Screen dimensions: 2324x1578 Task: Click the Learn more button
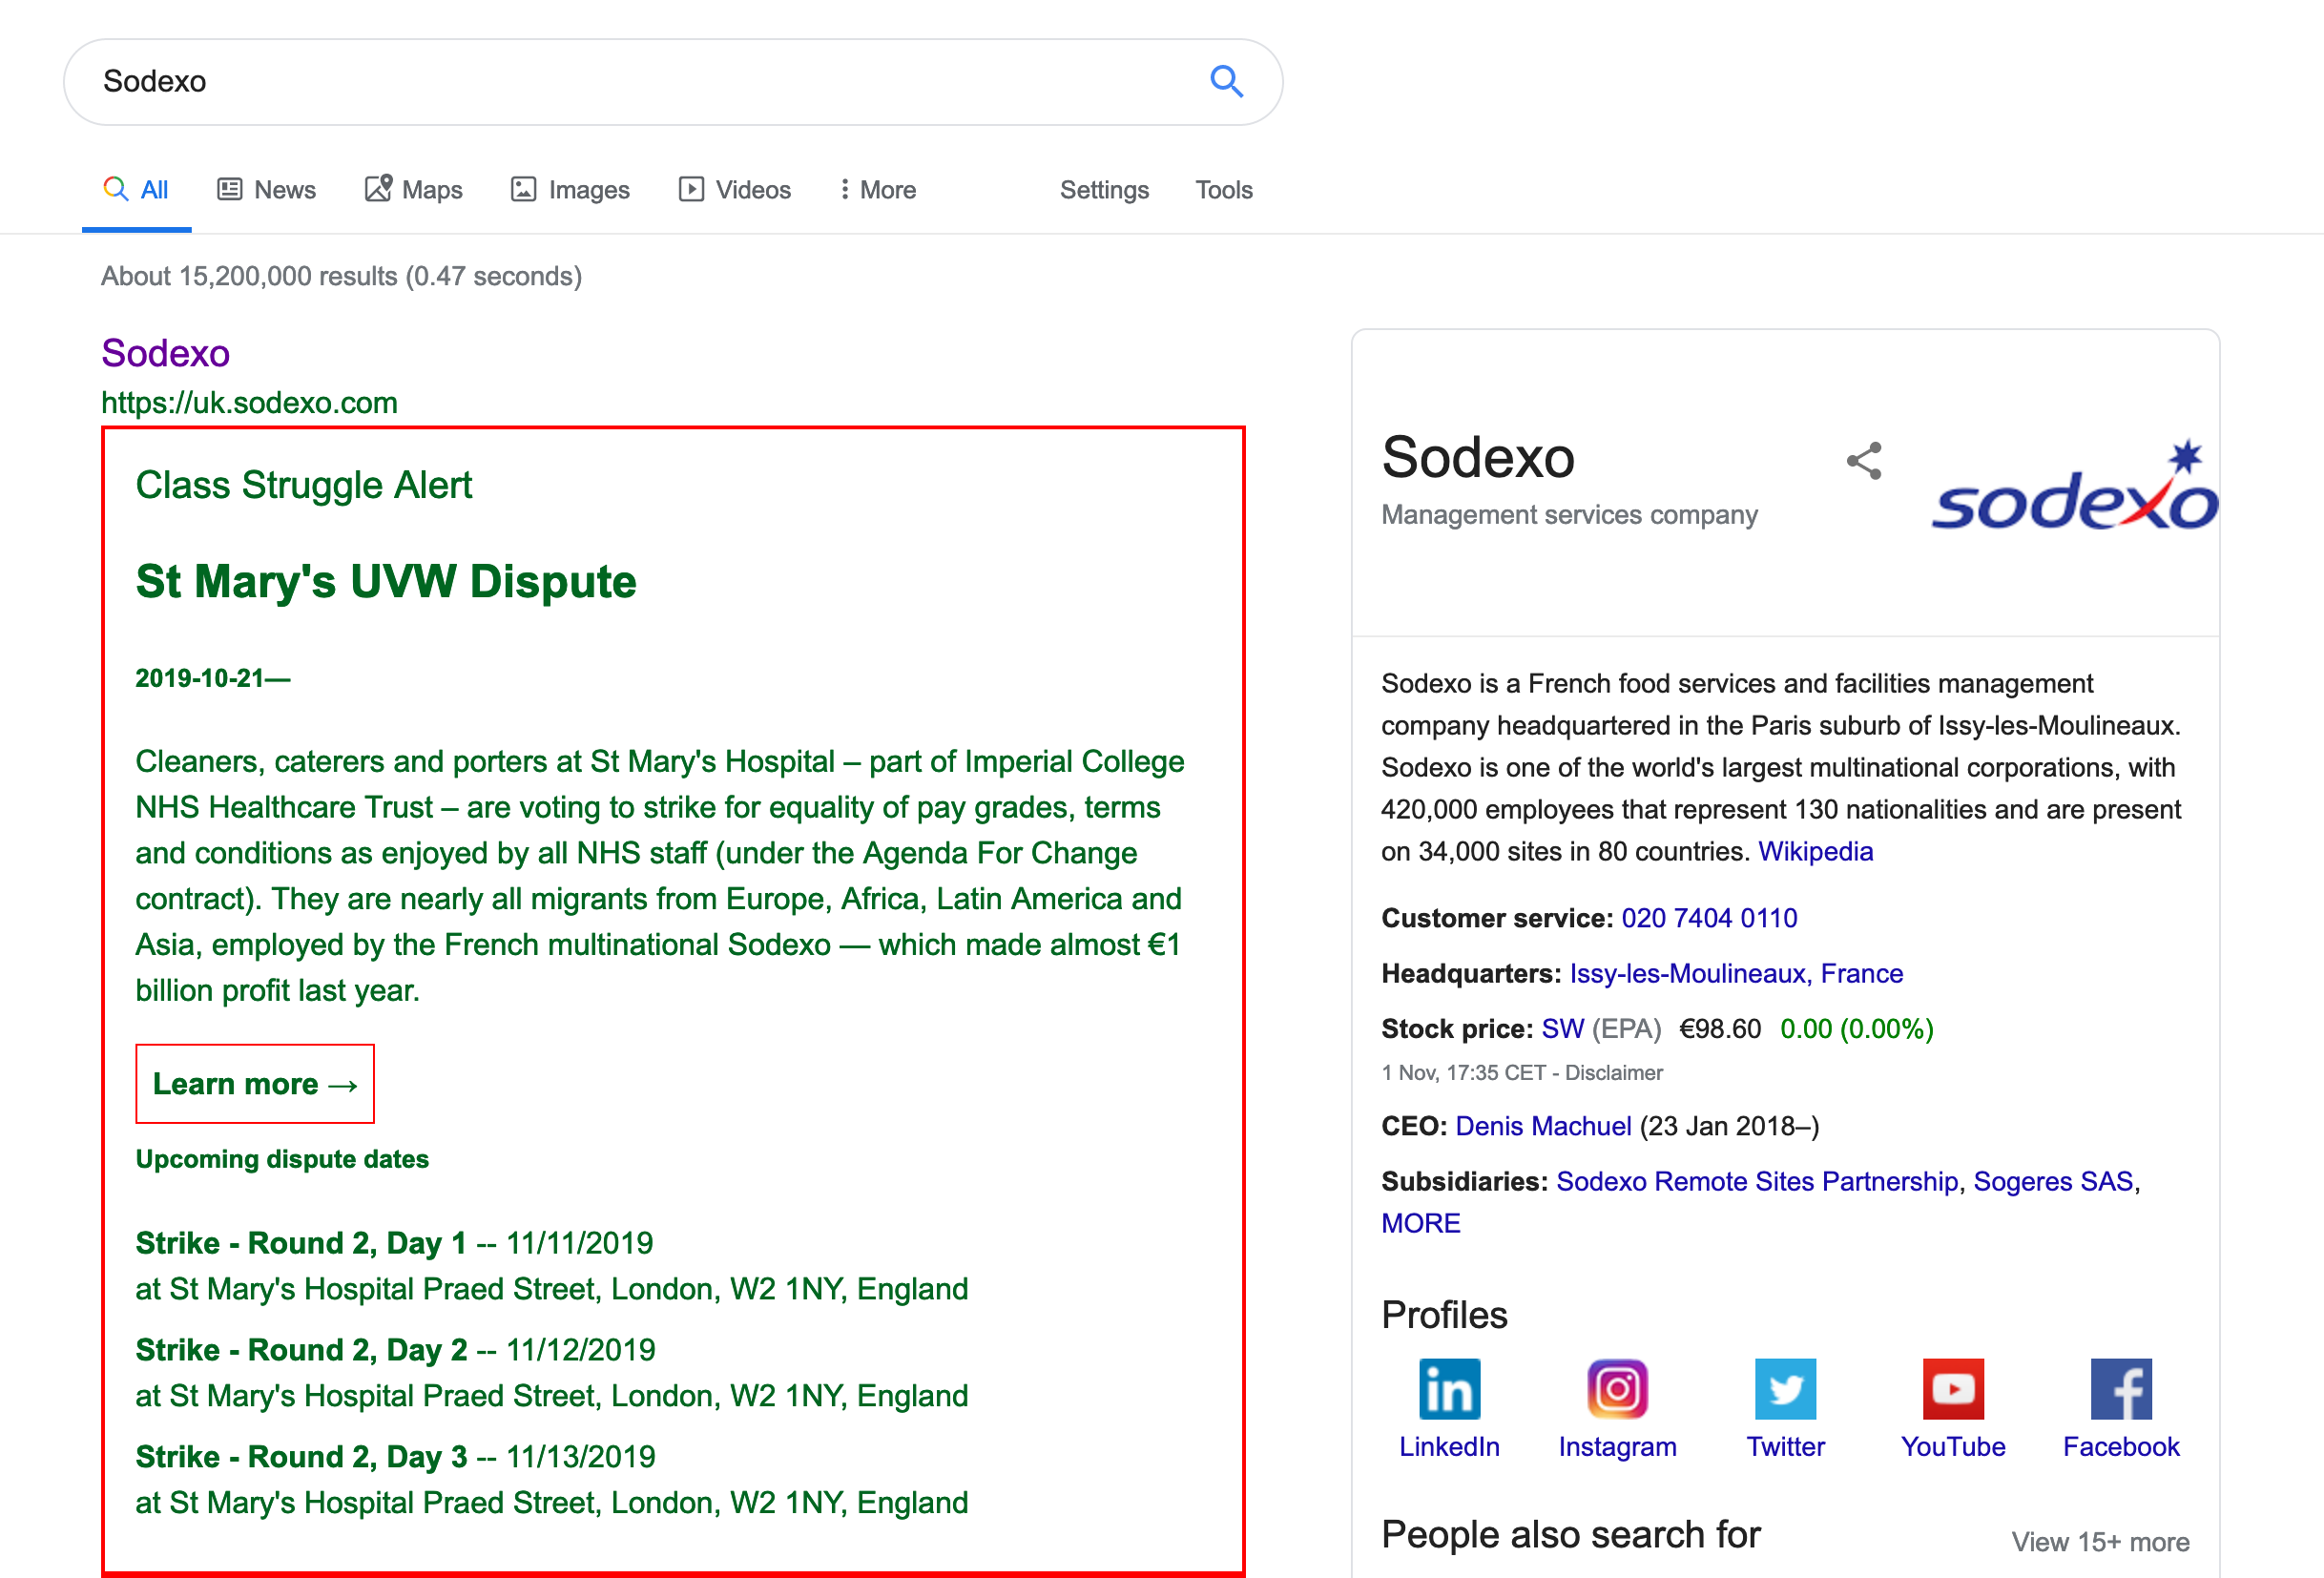[x=255, y=1083]
